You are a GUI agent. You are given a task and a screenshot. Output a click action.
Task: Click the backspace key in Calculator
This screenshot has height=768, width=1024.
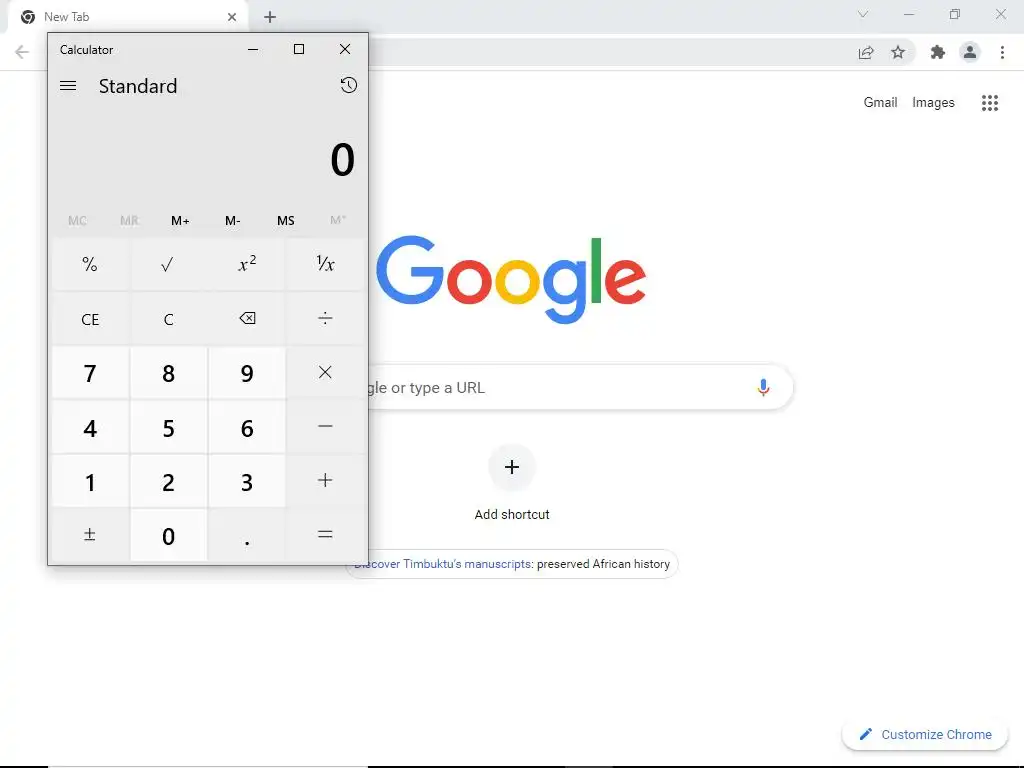[247, 319]
